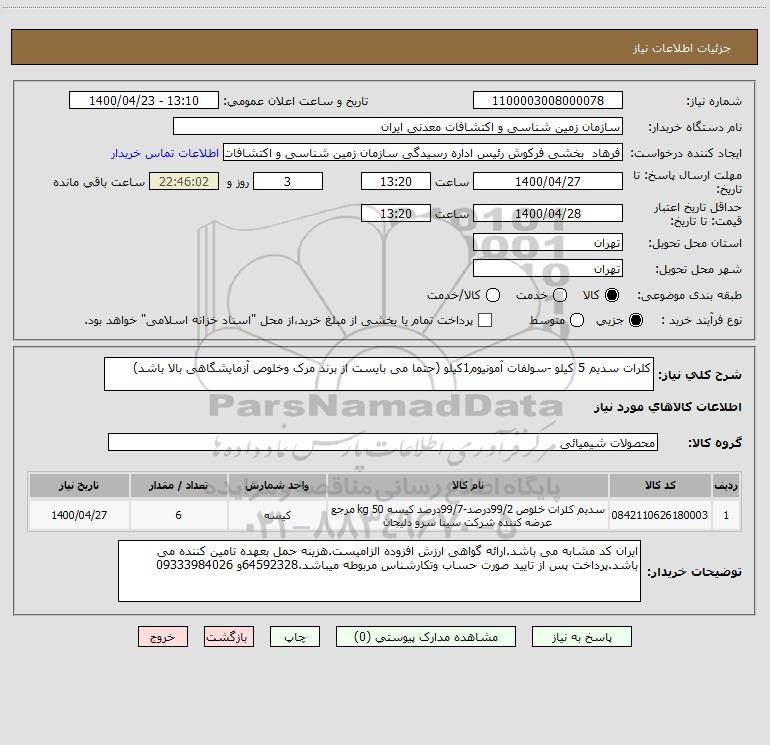Select the کالا radio button

click(x=612, y=295)
